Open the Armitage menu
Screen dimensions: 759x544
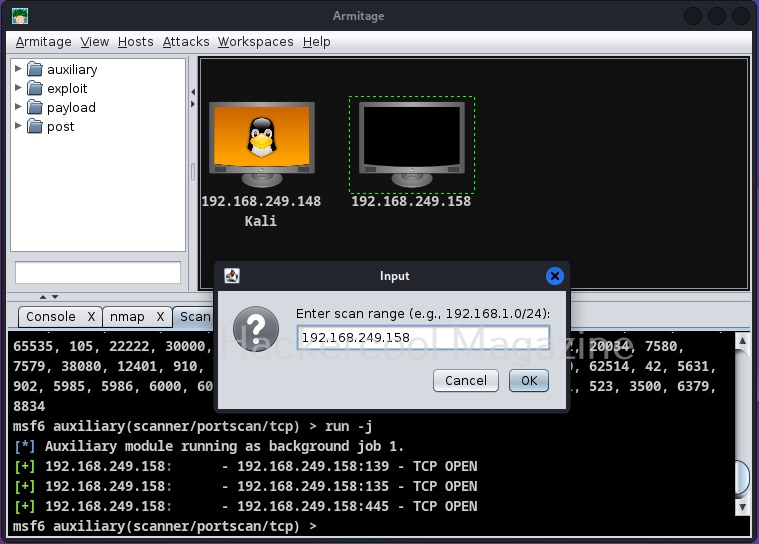tap(44, 42)
